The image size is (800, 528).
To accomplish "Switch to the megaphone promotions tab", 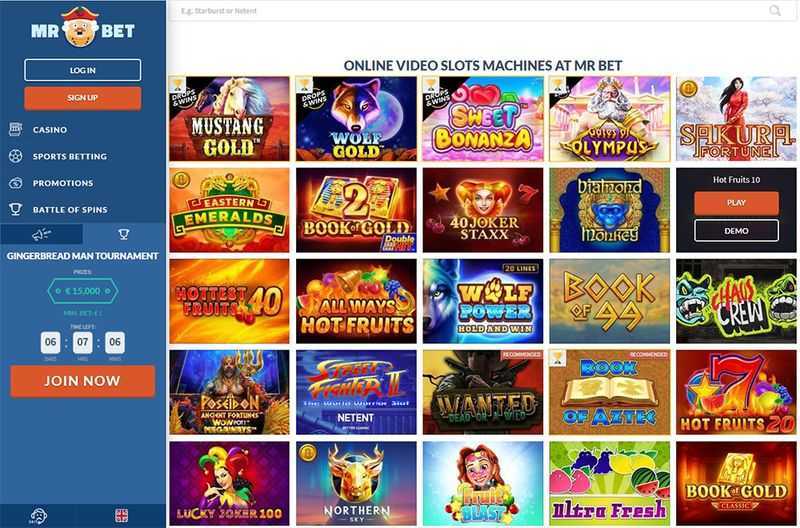I will (41, 234).
